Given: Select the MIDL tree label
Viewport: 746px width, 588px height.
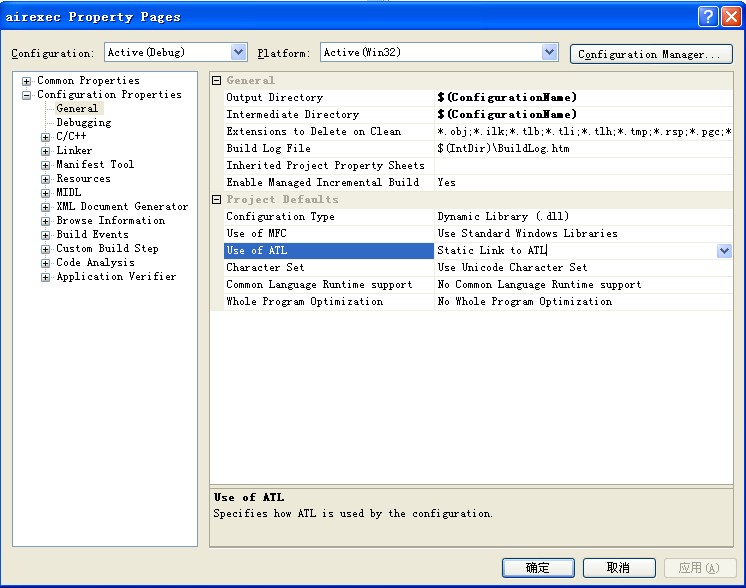Looking at the screenshot, I should 69,193.
